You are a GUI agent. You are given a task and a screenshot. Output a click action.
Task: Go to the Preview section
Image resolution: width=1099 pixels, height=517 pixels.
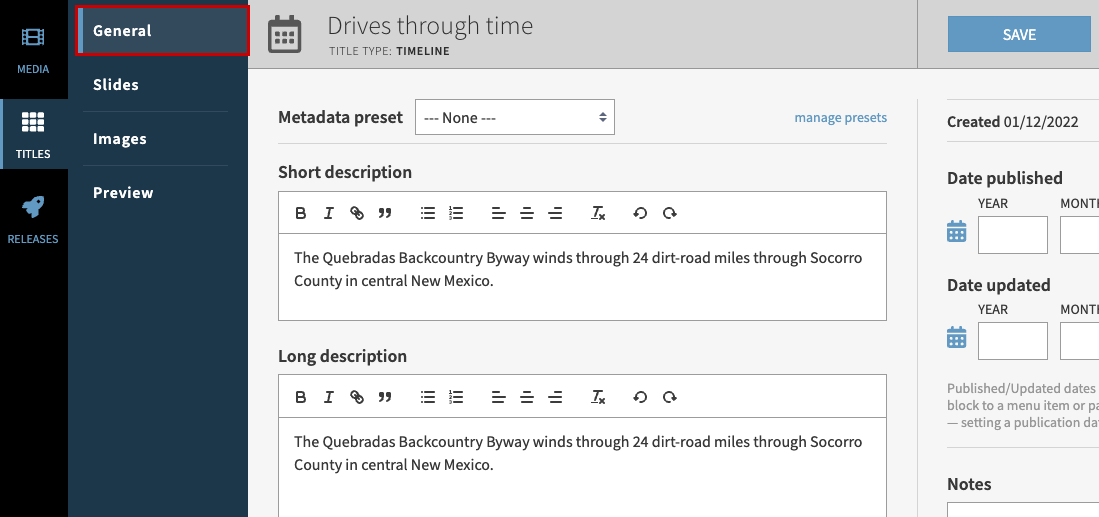point(123,193)
